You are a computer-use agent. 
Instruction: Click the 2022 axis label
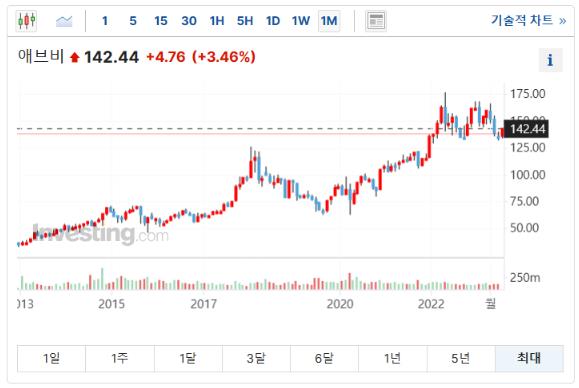[431, 304]
